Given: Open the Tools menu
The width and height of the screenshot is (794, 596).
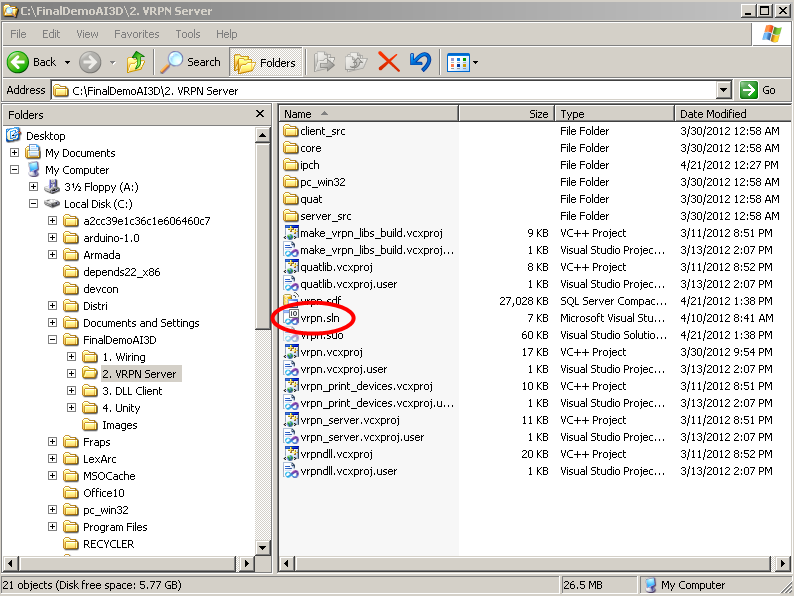Looking at the screenshot, I should point(188,34).
